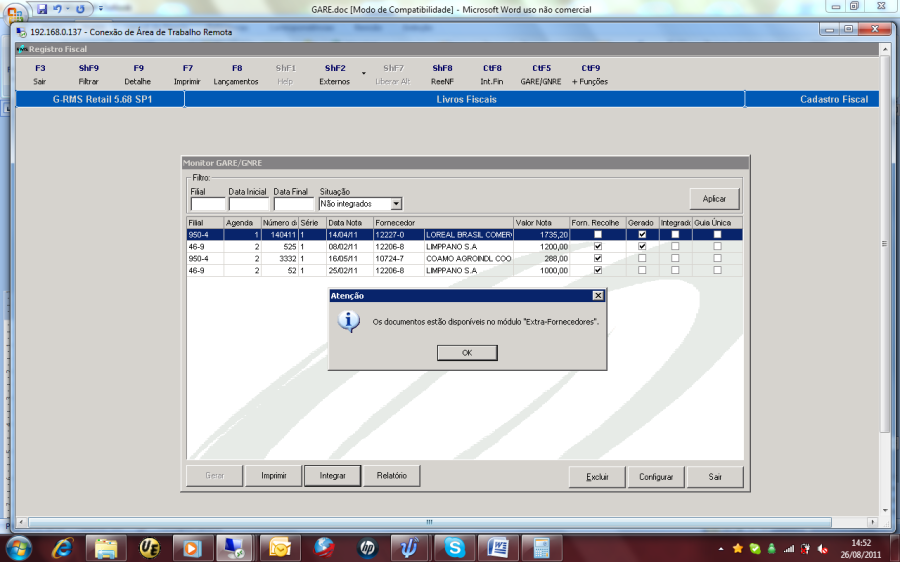Click the Integrar button
The image size is (900, 562).
pyautogui.click(x=332, y=476)
